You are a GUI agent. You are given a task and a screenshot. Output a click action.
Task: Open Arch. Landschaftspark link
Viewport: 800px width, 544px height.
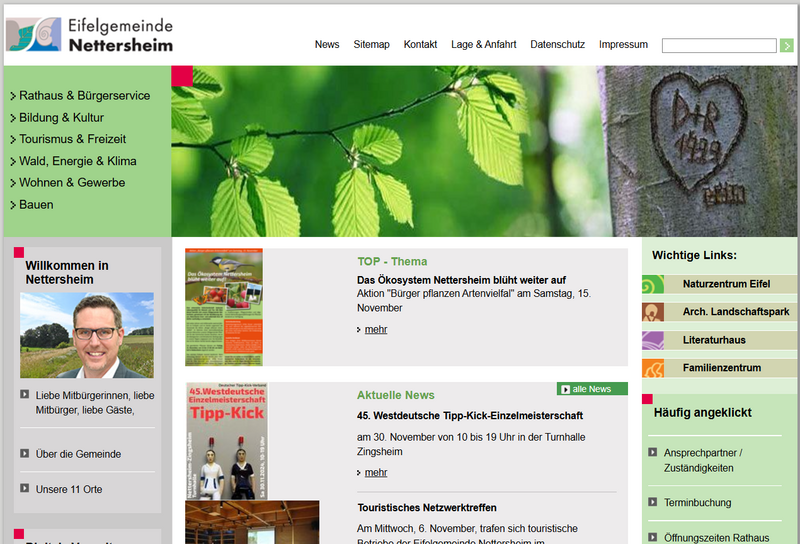point(736,311)
